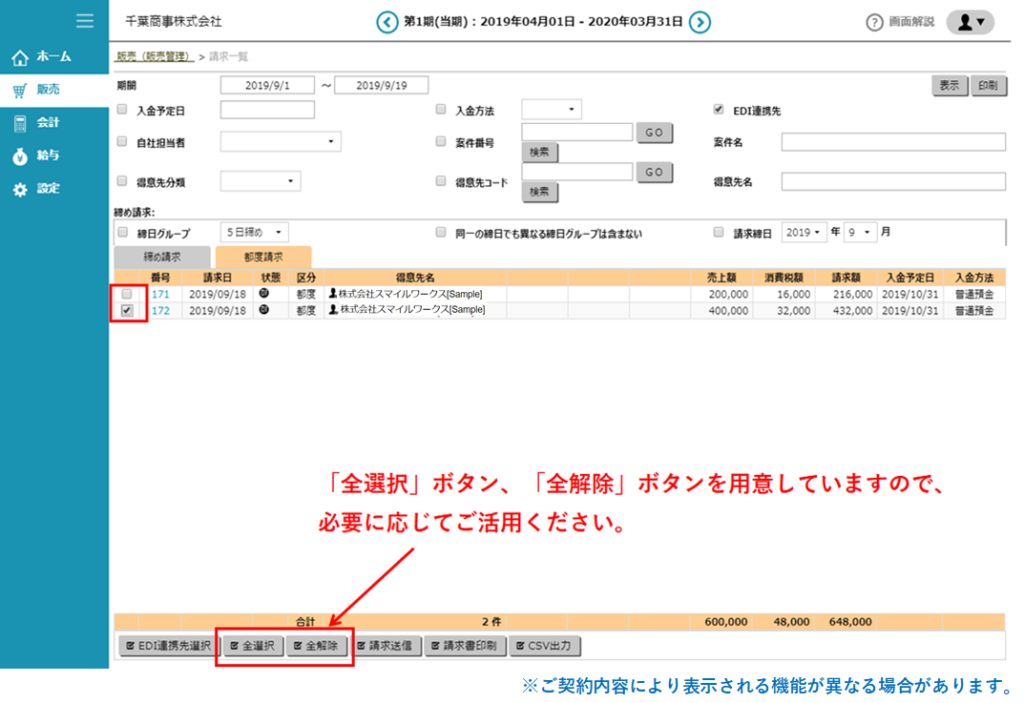1024x703 pixels.
Task: Switch to 都度請求 tab
Action: (x=263, y=257)
